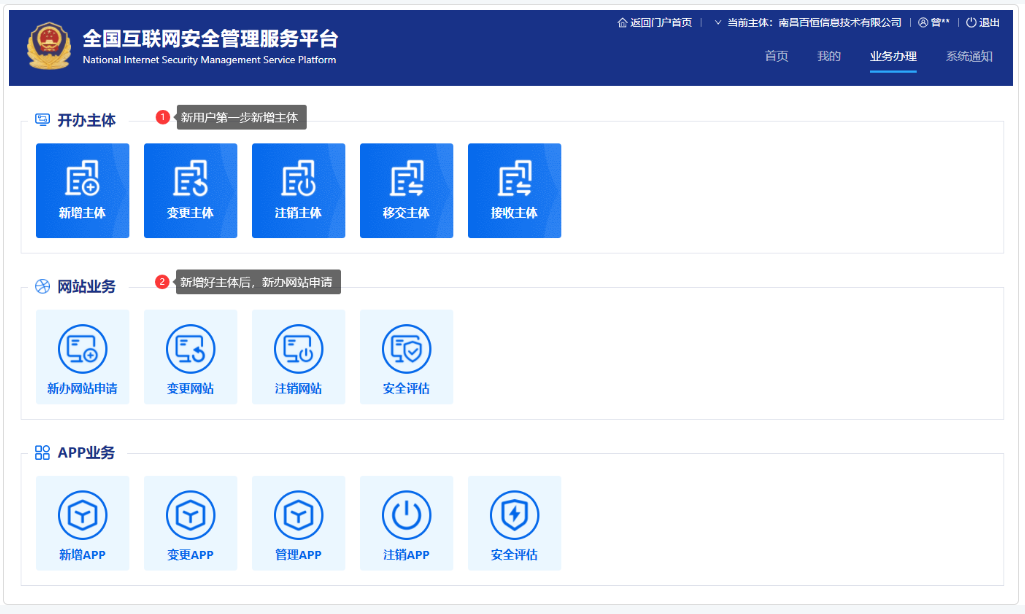This screenshot has height=614, width=1025.
Task: Open APP 安全评估 shield icon
Action: (x=514, y=523)
